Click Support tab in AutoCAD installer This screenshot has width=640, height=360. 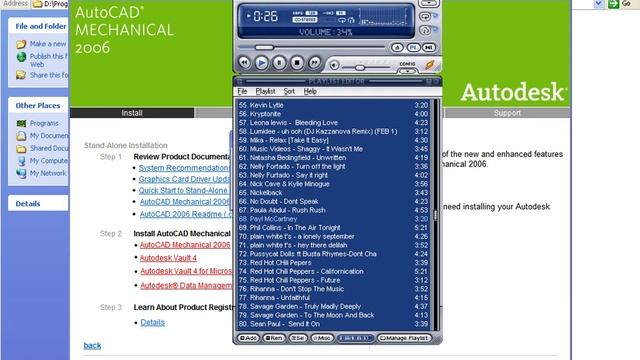507,113
